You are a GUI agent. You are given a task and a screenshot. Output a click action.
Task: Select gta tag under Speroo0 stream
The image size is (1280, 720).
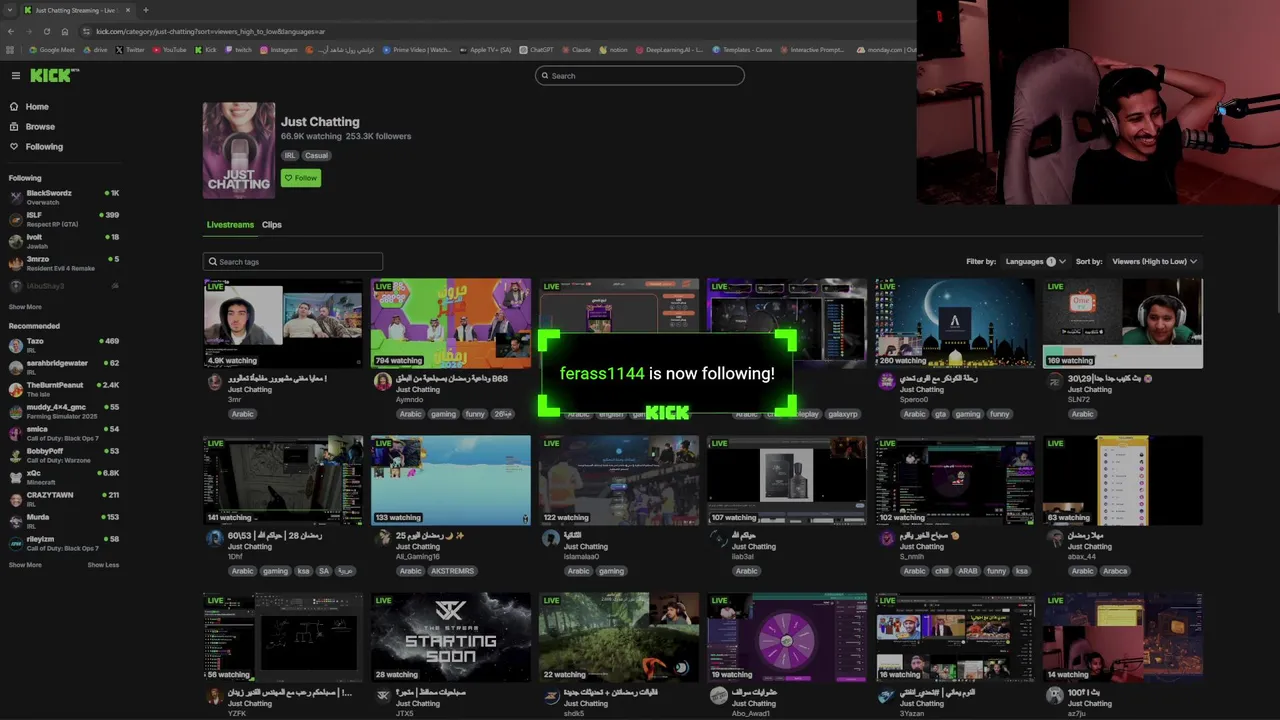(940, 414)
